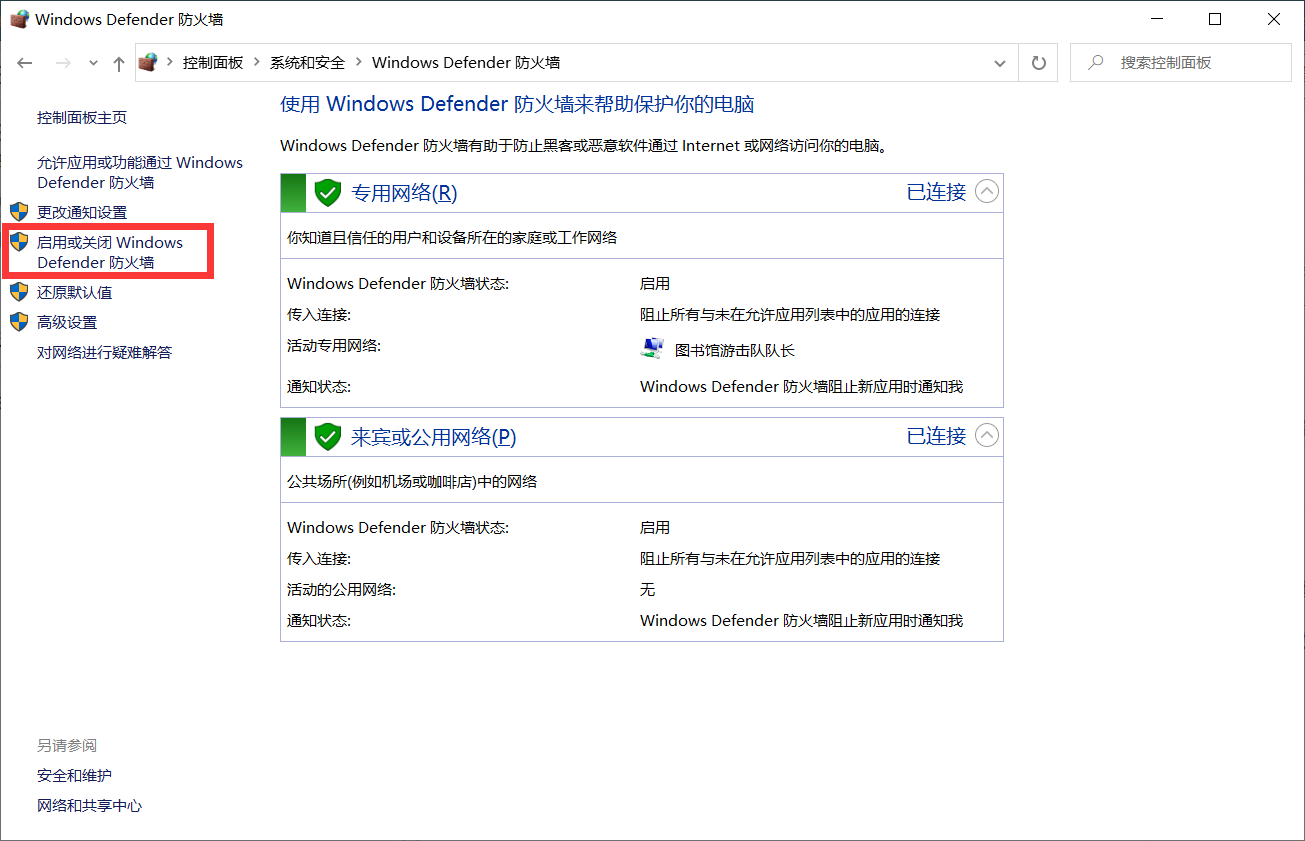Click the green checkmark shield for 专用网络
The image size is (1305, 841).
click(x=327, y=192)
